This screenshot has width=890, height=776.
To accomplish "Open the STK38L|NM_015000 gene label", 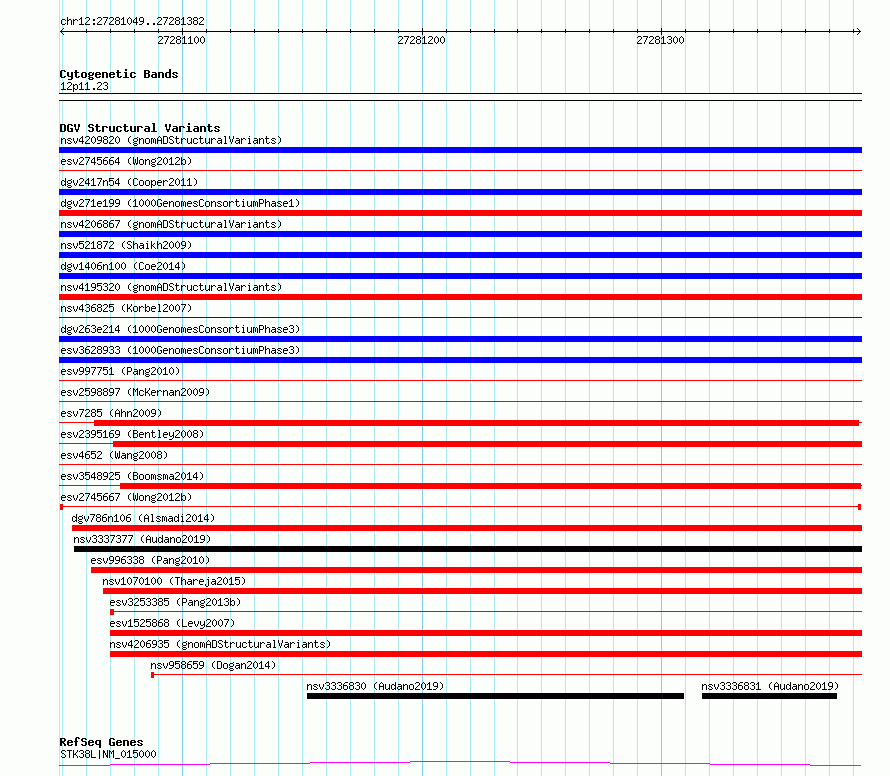I will click(x=108, y=754).
